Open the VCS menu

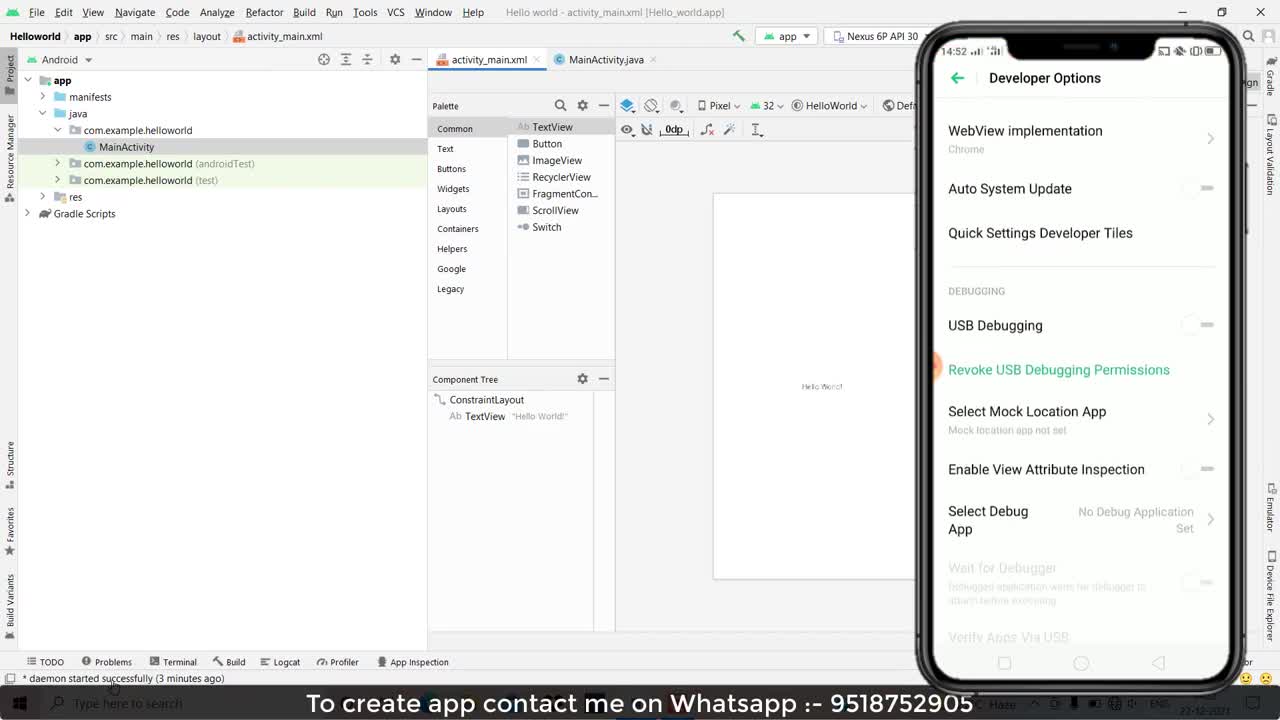[395, 12]
